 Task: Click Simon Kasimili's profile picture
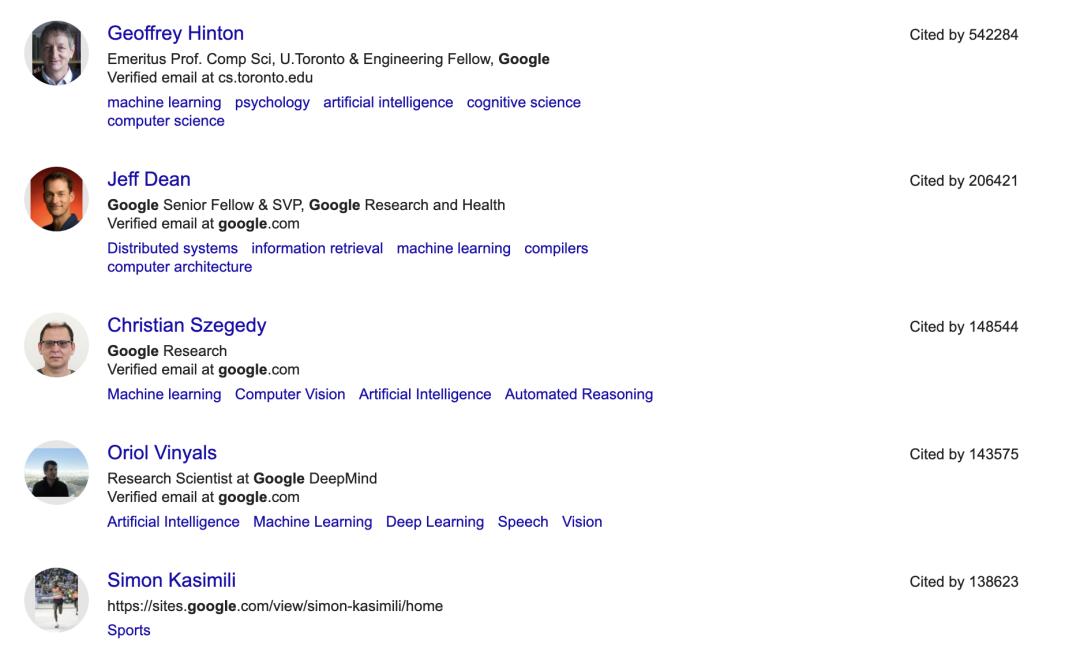[x=56, y=599]
